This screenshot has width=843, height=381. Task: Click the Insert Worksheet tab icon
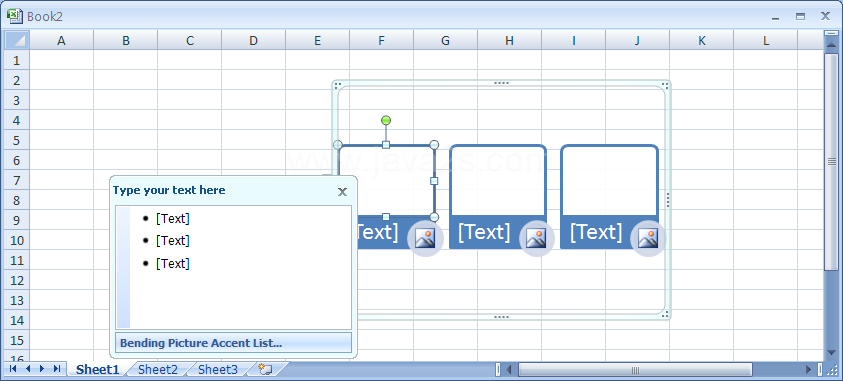(266, 369)
